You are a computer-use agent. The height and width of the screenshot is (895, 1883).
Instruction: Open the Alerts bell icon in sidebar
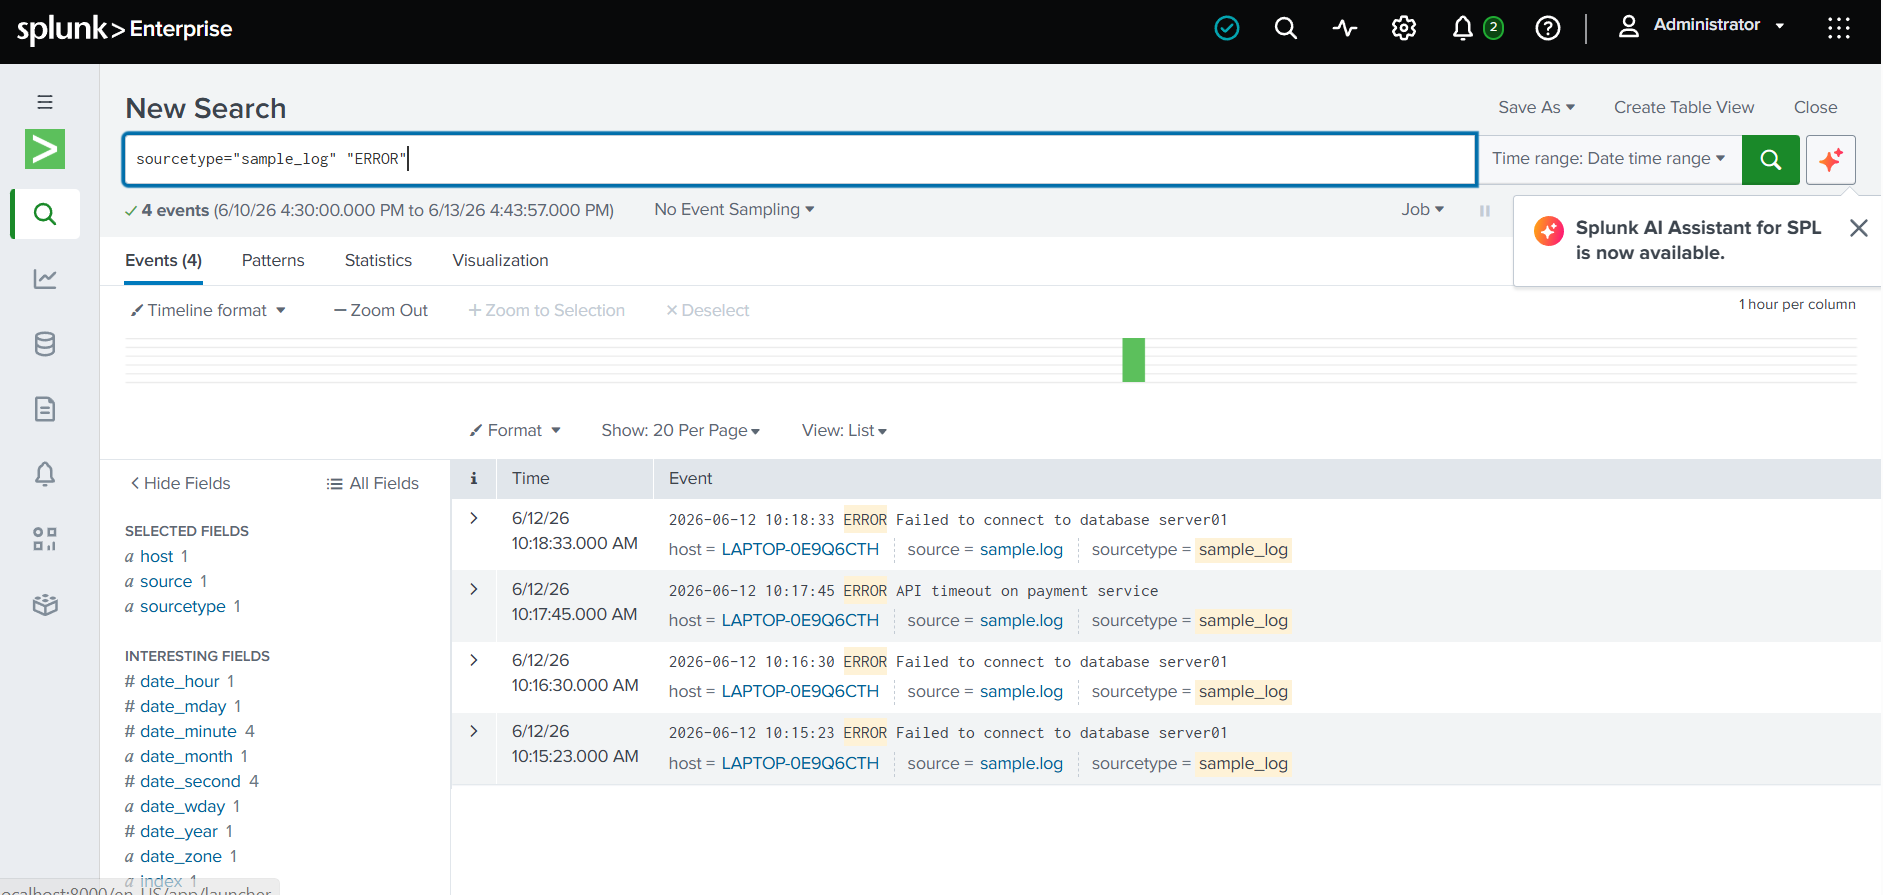click(45, 474)
